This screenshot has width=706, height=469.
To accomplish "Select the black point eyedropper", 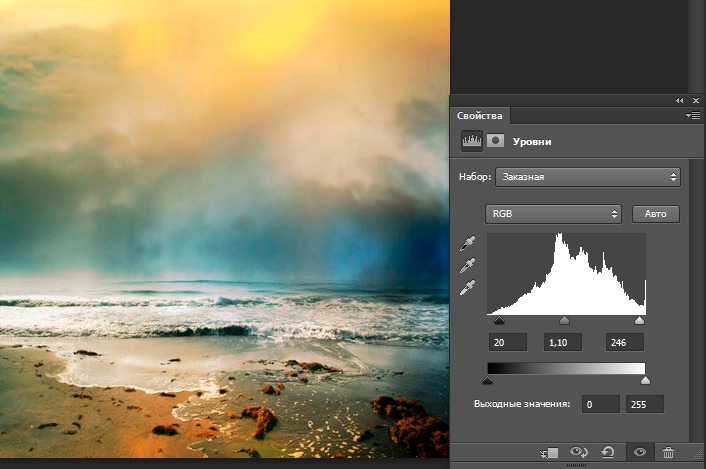I will click(467, 243).
